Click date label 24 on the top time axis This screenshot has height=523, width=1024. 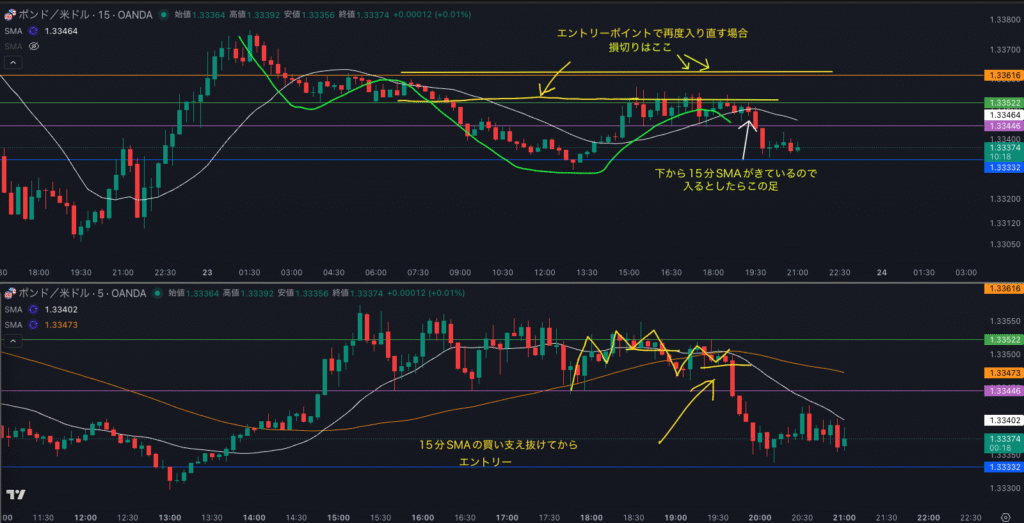point(882,272)
